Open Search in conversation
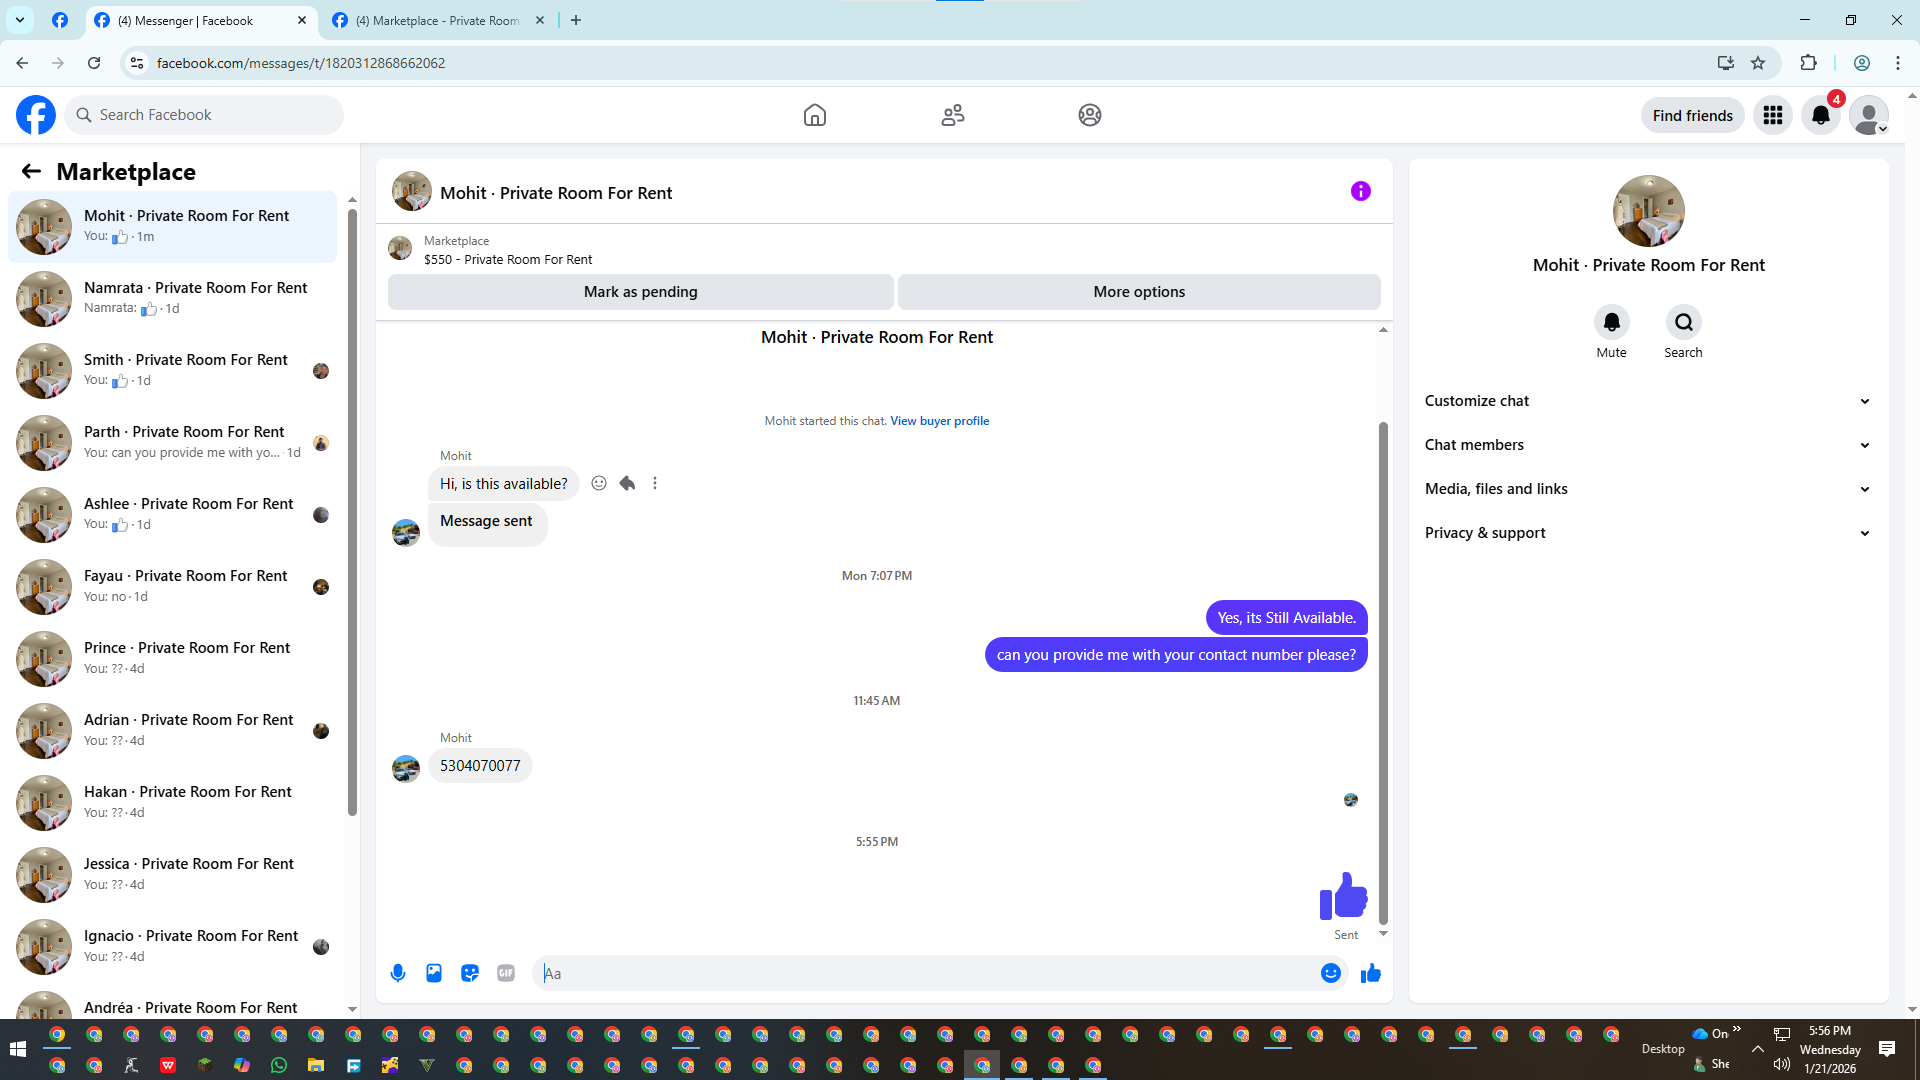This screenshot has height=1080, width=1920. tap(1683, 322)
